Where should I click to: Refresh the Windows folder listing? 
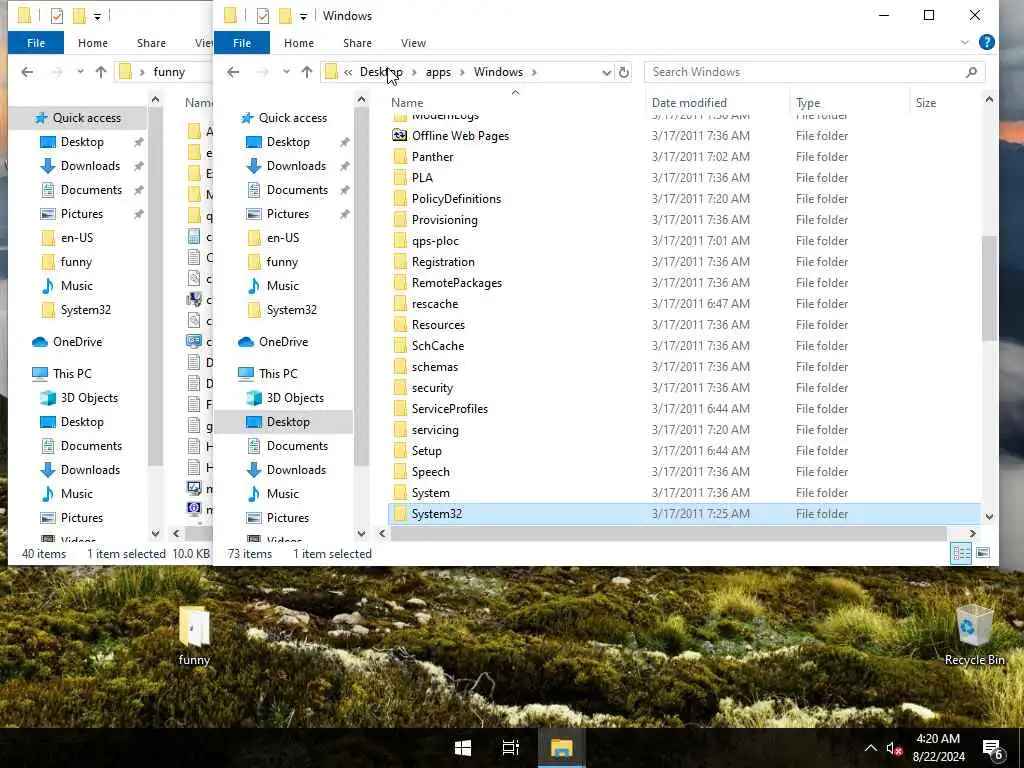624,72
